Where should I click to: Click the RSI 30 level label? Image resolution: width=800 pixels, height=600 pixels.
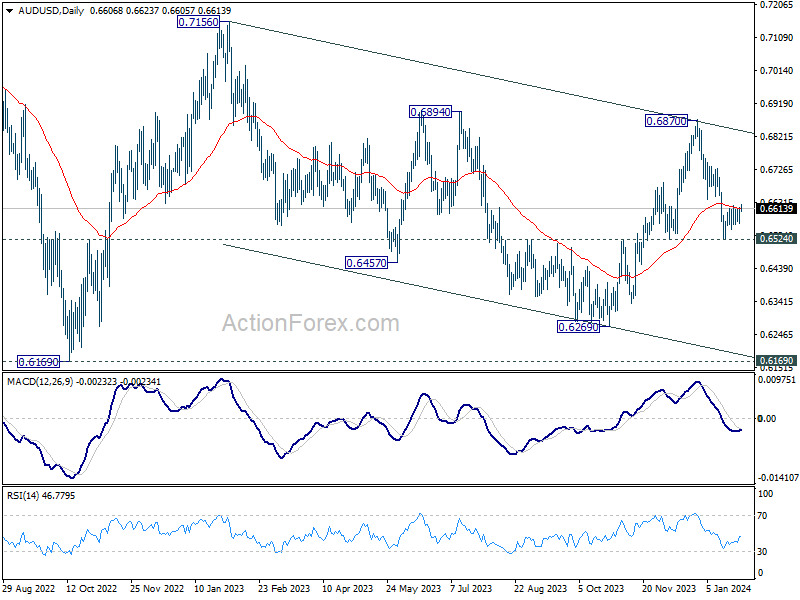[762, 552]
